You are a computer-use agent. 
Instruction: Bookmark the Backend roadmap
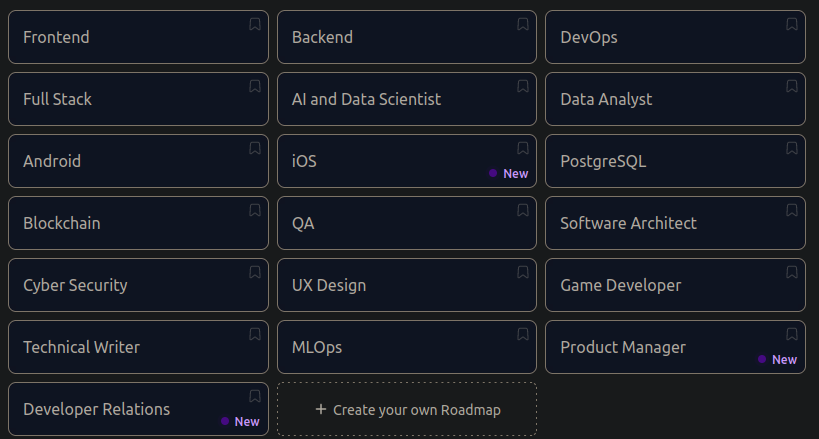coord(523,25)
